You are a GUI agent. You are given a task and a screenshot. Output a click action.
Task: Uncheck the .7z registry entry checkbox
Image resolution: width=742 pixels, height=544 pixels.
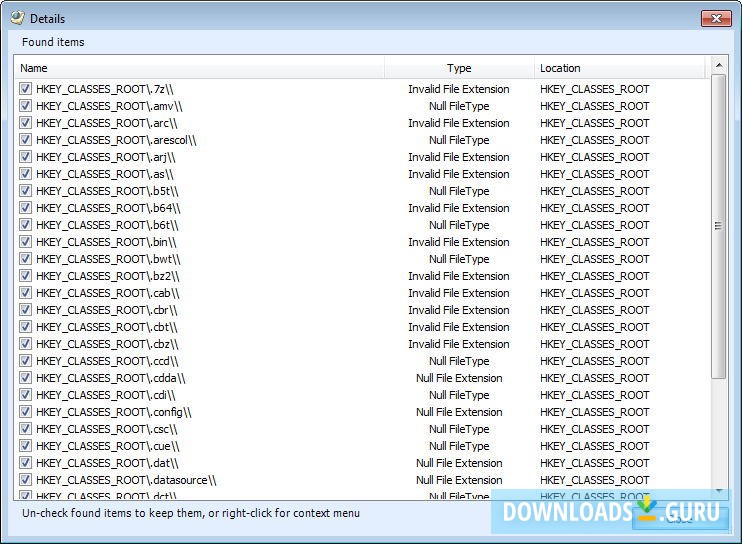[x=26, y=89]
